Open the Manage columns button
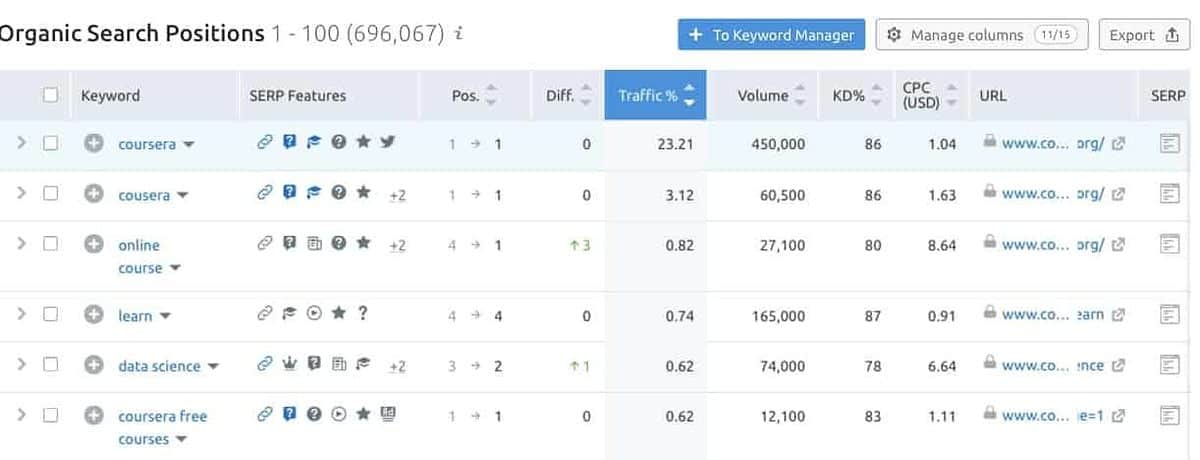This screenshot has width=1200, height=460. [982, 35]
